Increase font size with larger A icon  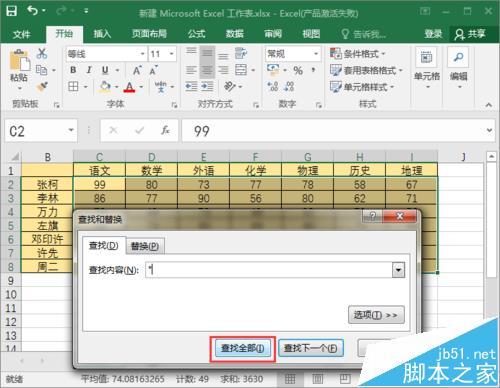point(137,70)
